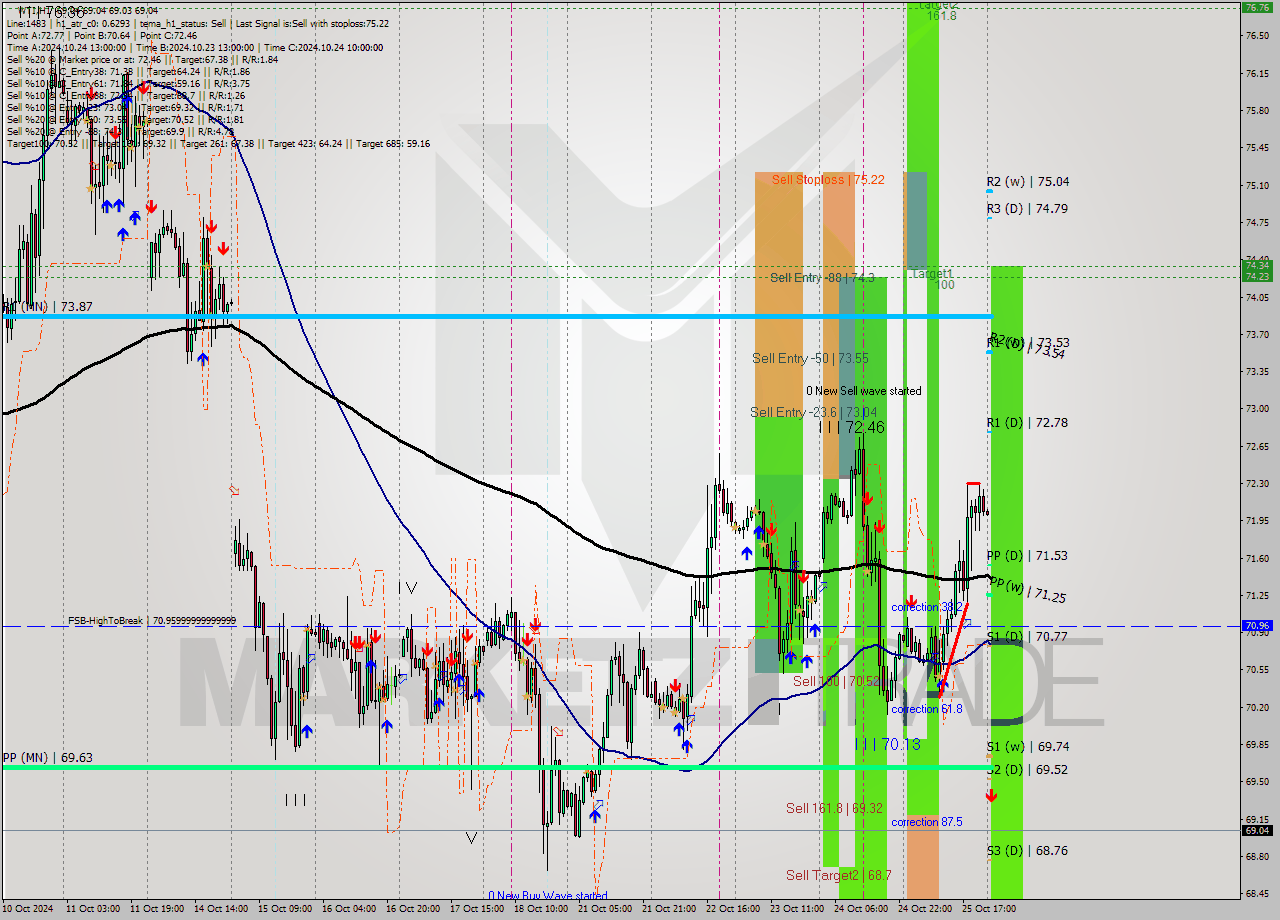Click the '24 Oct 22:00' time axis label
Screen dimensions: 1280x920
click(924, 909)
